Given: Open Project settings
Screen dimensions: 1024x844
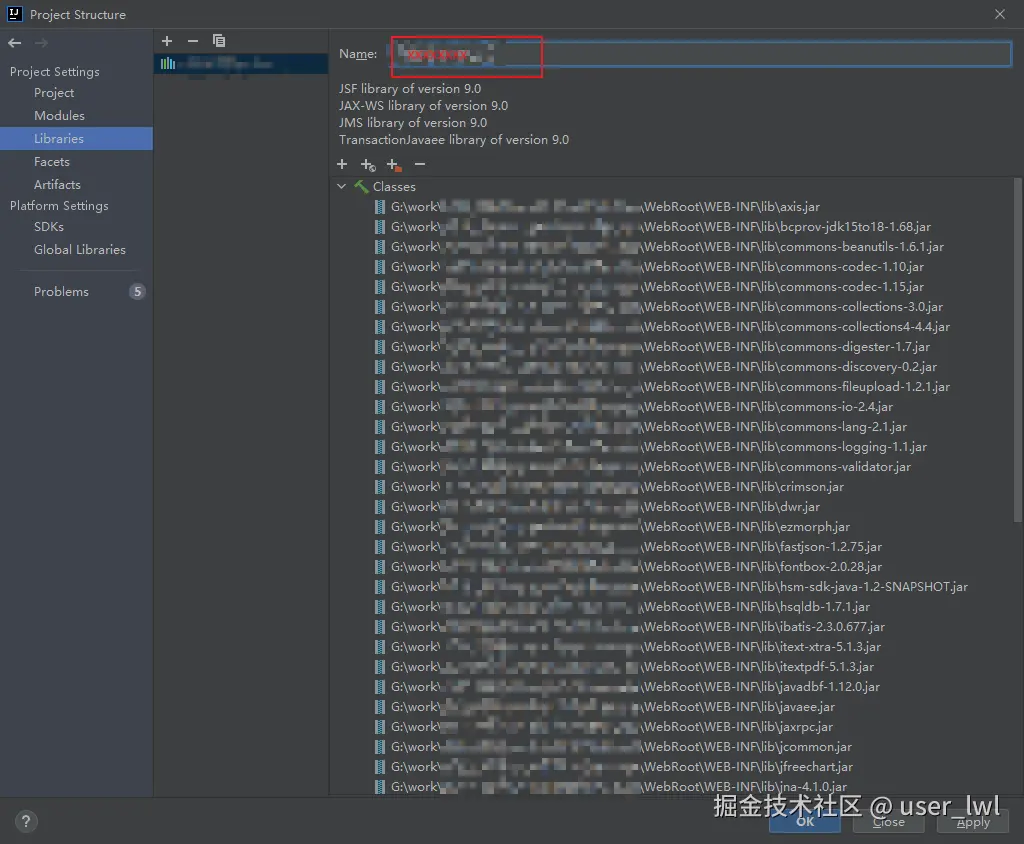Looking at the screenshot, I should click(54, 93).
